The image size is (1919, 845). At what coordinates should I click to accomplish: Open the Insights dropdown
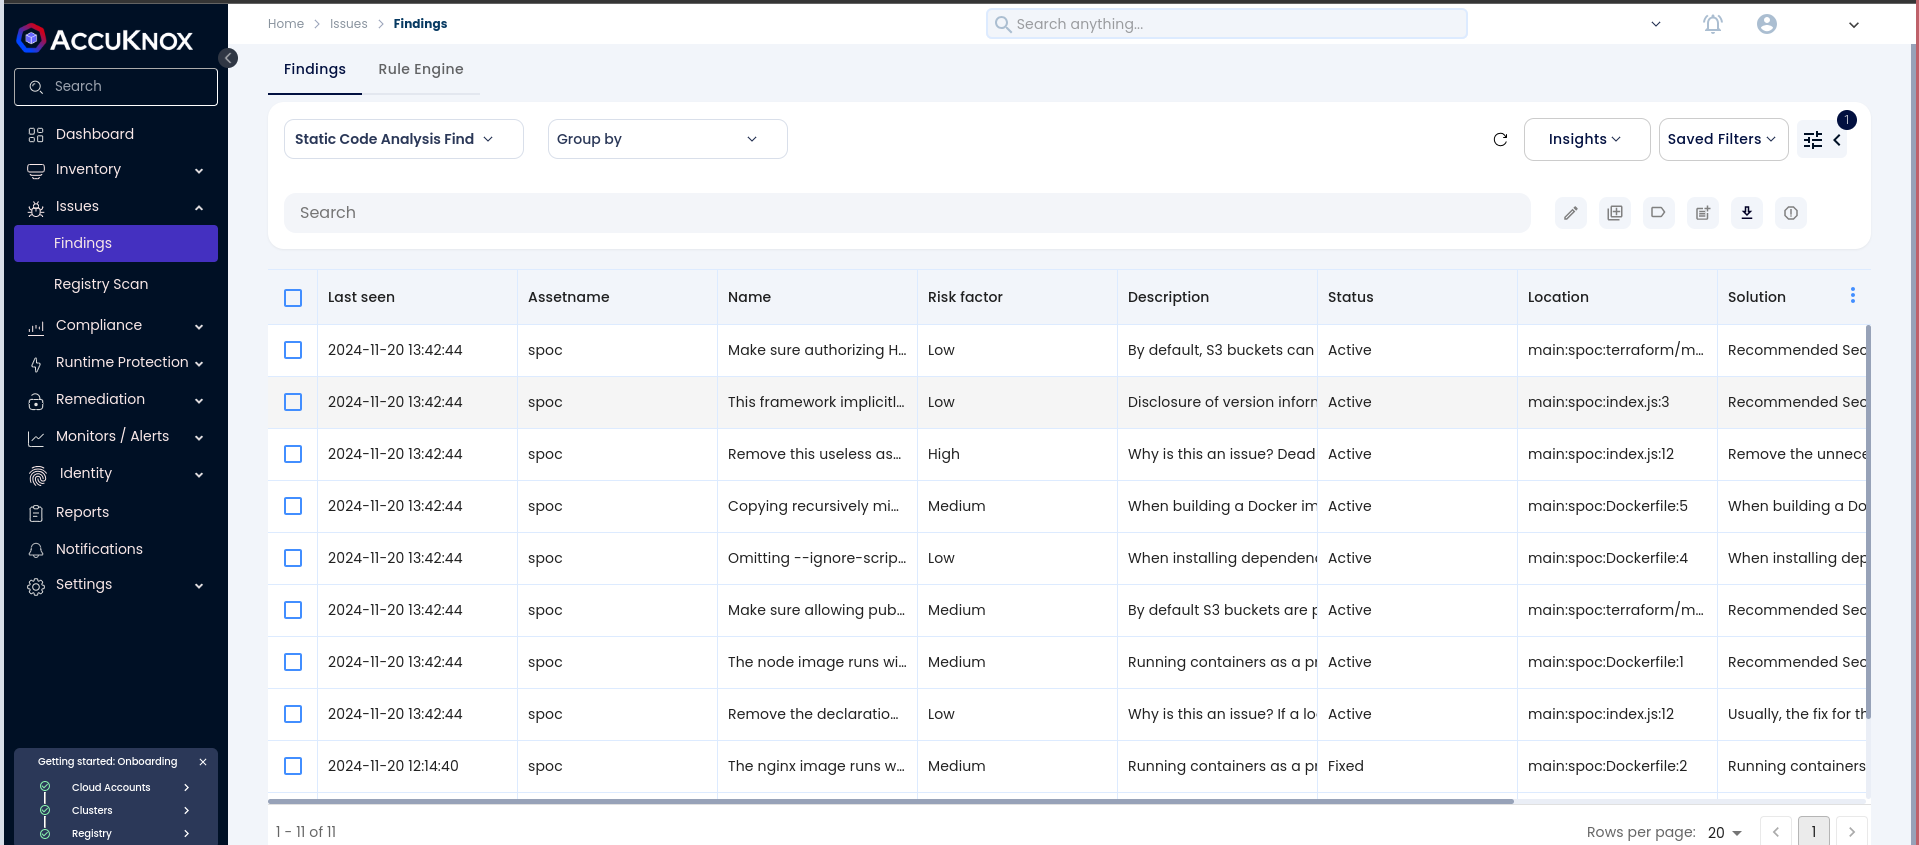(x=1587, y=139)
